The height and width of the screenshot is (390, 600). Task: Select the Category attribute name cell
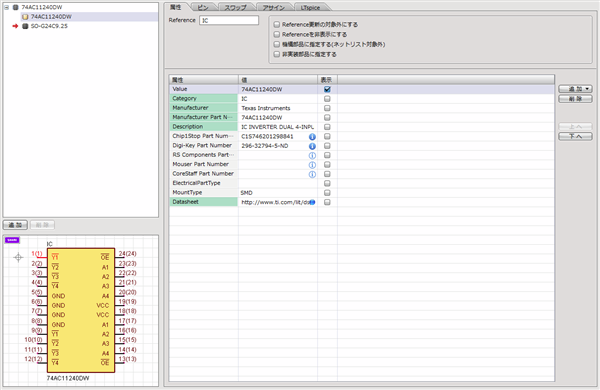(204, 98)
